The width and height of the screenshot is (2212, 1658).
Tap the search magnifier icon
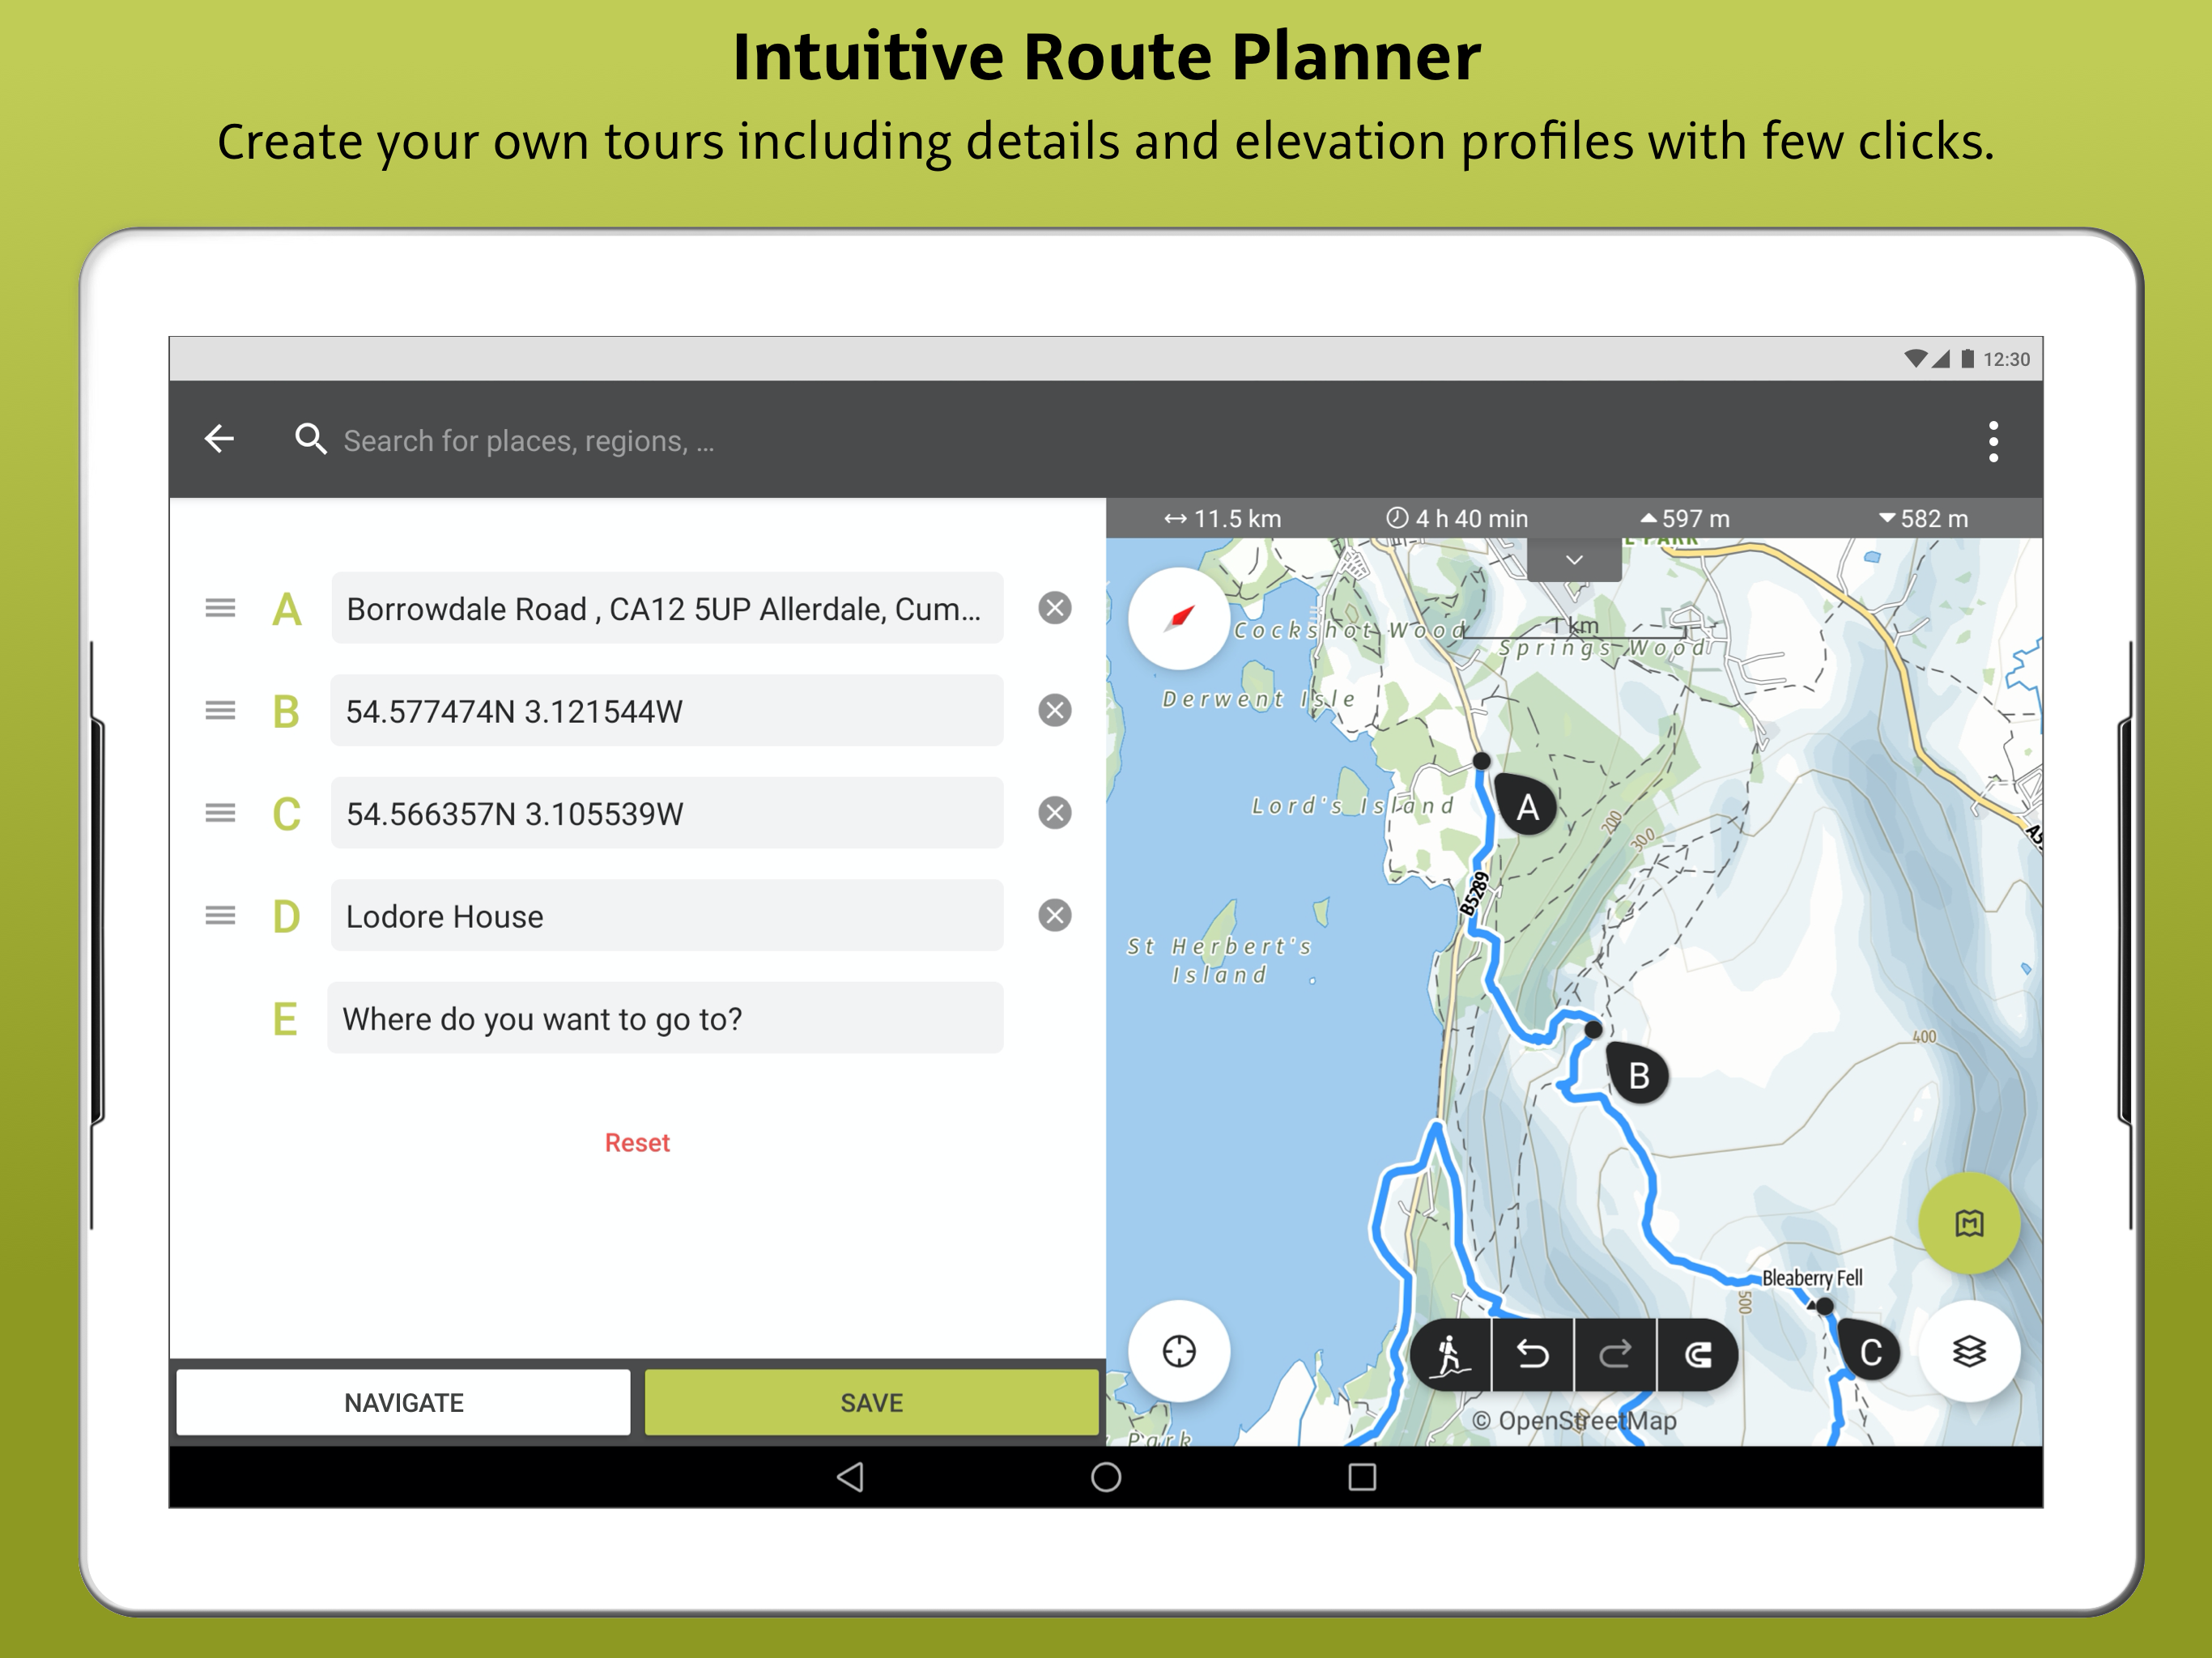tap(310, 439)
